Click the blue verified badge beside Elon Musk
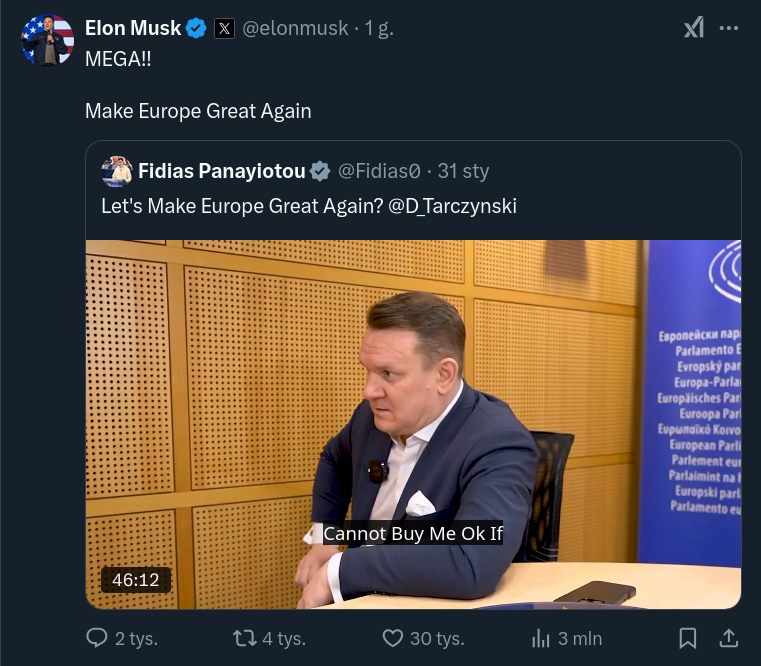761x666 pixels. [197, 29]
